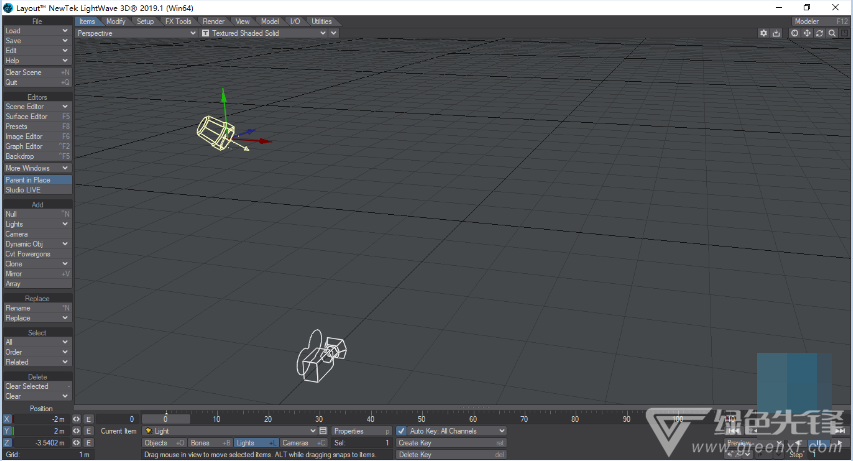
Task: Click the green Y-axis move handle
Action: [224, 95]
